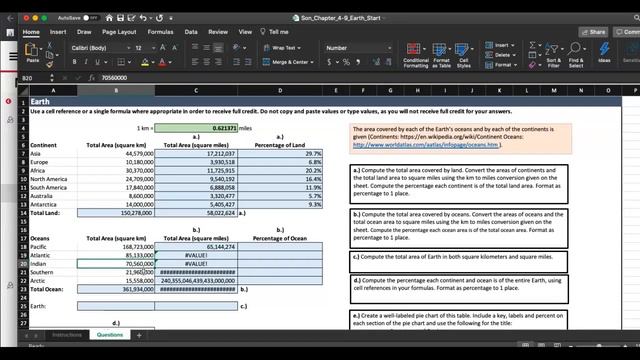The width and height of the screenshot is (640, 360).
Task: Click the Cut scissors icon
Action: pyautogui.click(x=49, y=45)
